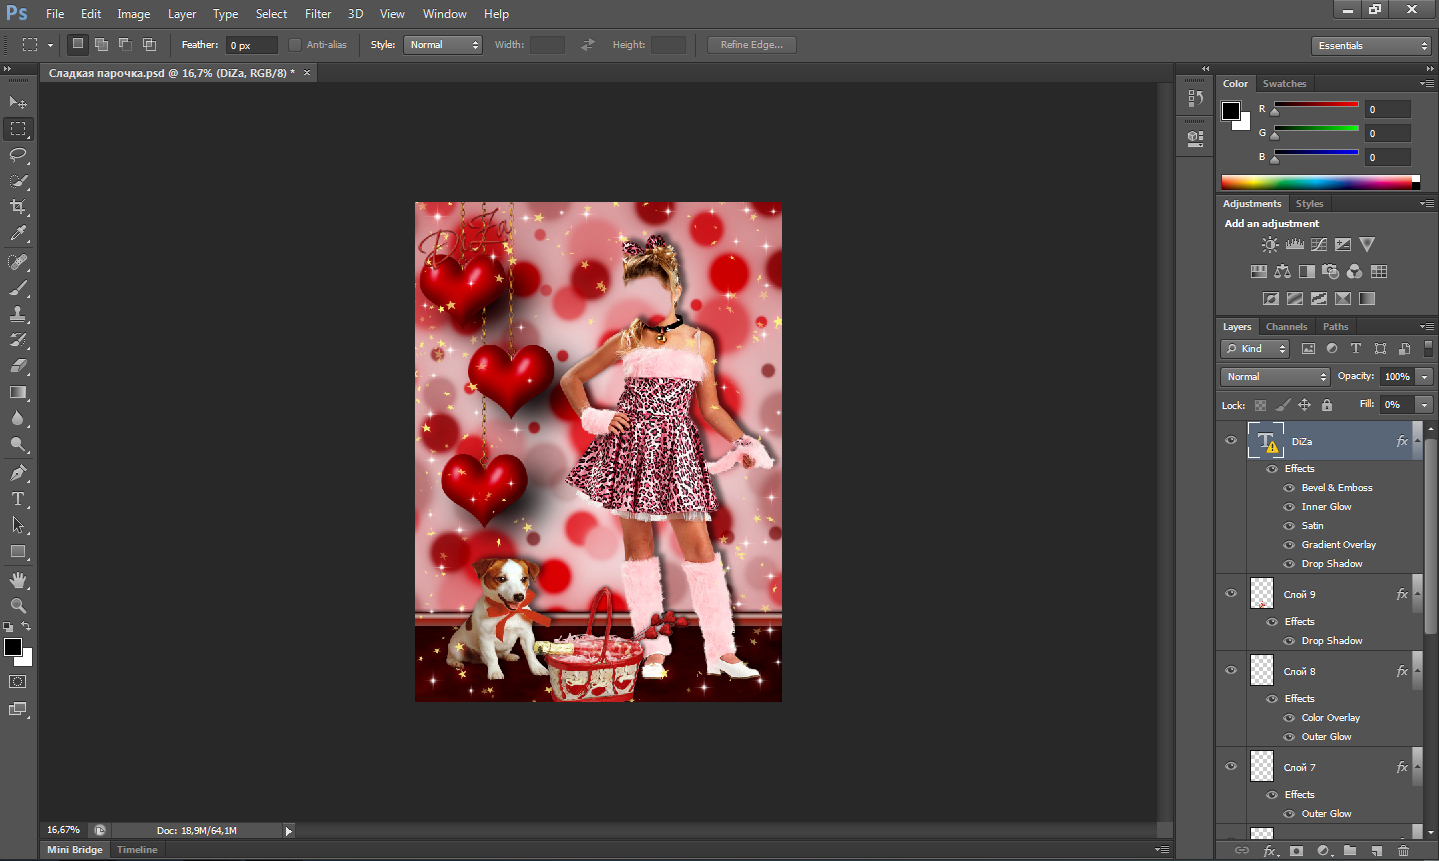The image size is (1439, 861).
Task: Open the layer blend mode dropdown
Action: point(1275,377)
